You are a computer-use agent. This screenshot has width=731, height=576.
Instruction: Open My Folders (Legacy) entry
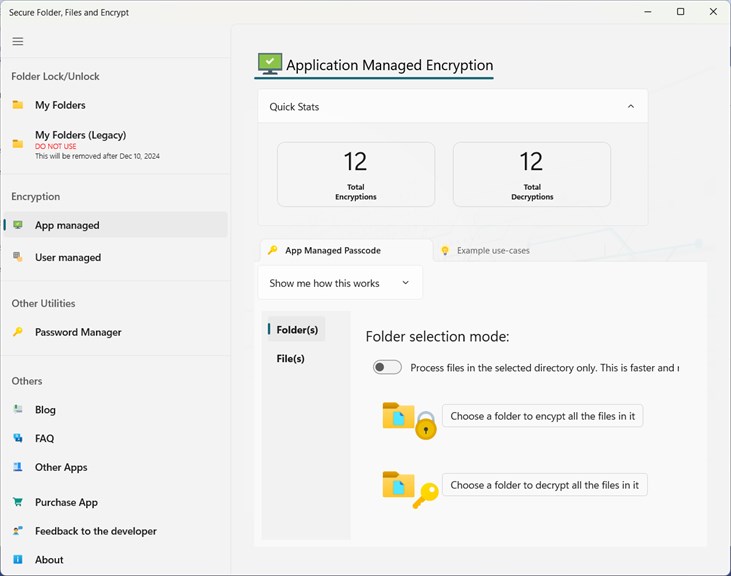(115, 144)
